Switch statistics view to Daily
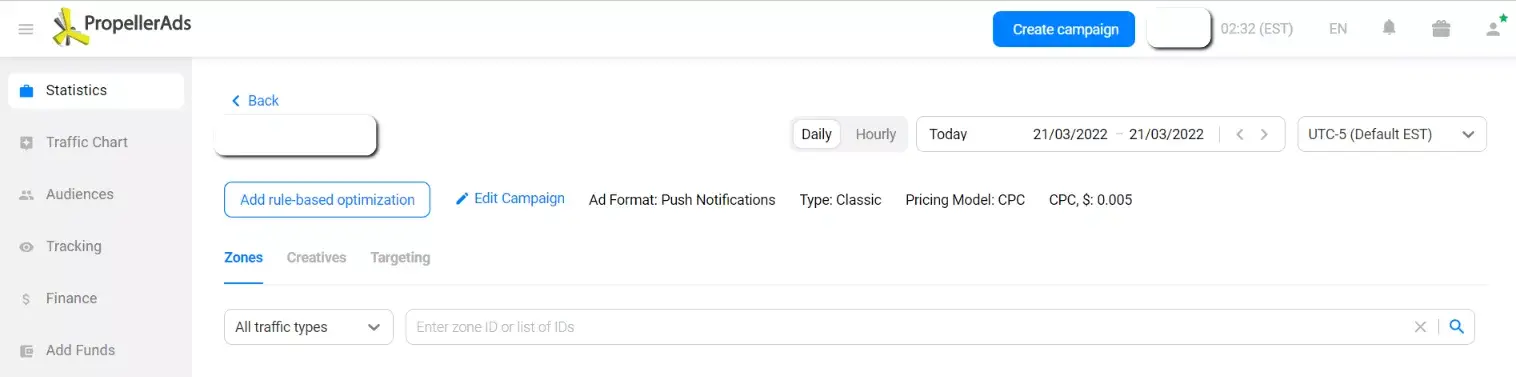This screenshot has width=1516, height=377. [816, 134]
